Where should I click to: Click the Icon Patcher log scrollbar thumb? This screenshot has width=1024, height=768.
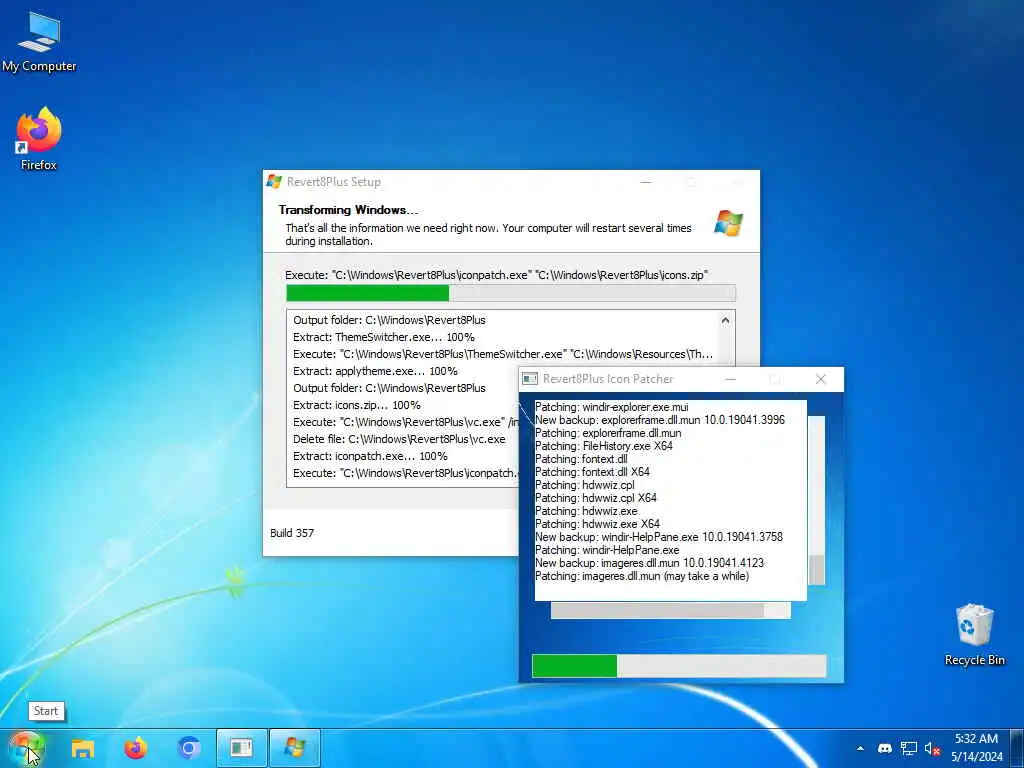[x=816, y=569]
